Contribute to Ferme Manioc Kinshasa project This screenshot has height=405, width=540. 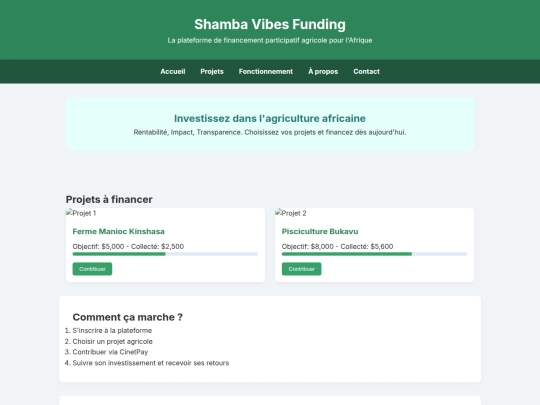point(92,269)
